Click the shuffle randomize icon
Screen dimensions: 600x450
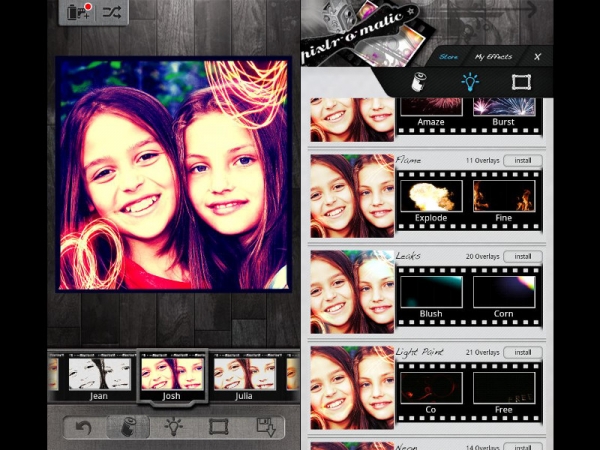[111, 13]
